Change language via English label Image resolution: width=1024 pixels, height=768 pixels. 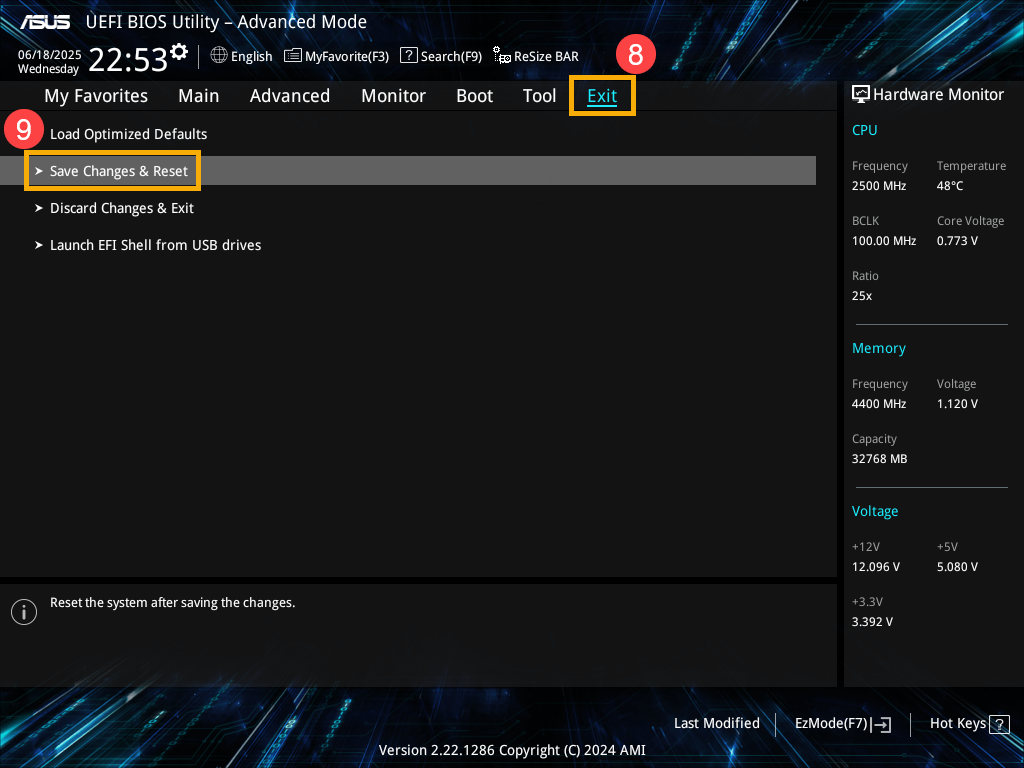coord(251,56)
